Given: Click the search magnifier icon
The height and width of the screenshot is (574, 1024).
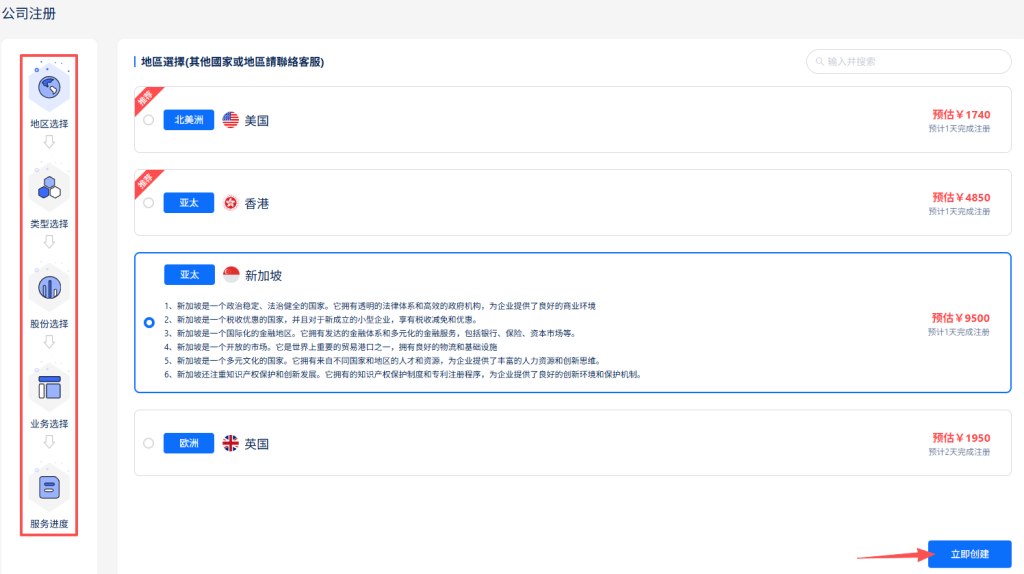Looking at the screenshot, I should (820, 61).
